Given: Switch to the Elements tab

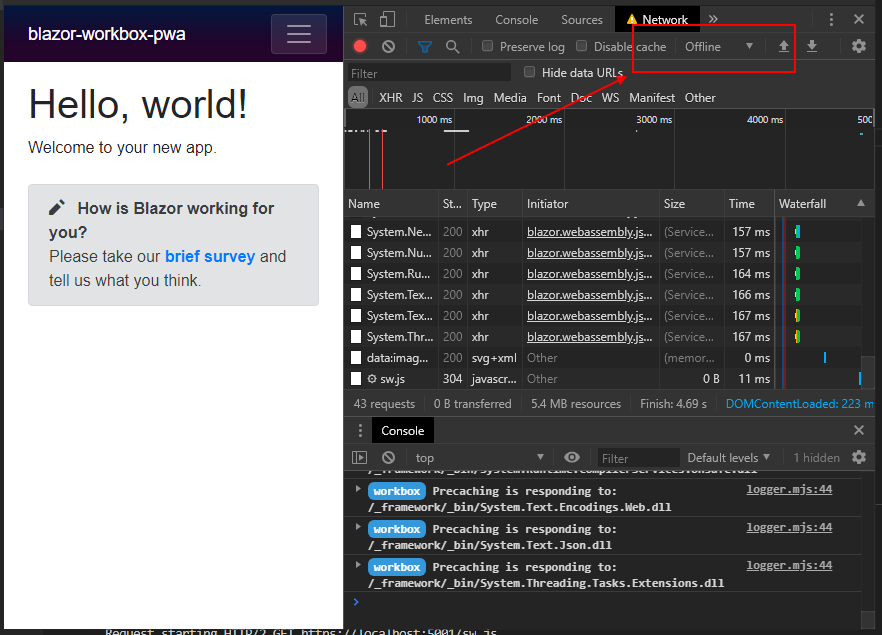Looking at the screenshot, I should [448, 20].
